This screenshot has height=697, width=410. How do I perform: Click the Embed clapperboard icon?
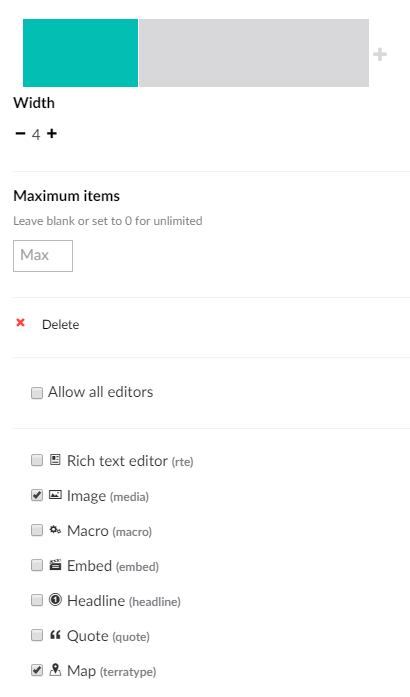55,565
